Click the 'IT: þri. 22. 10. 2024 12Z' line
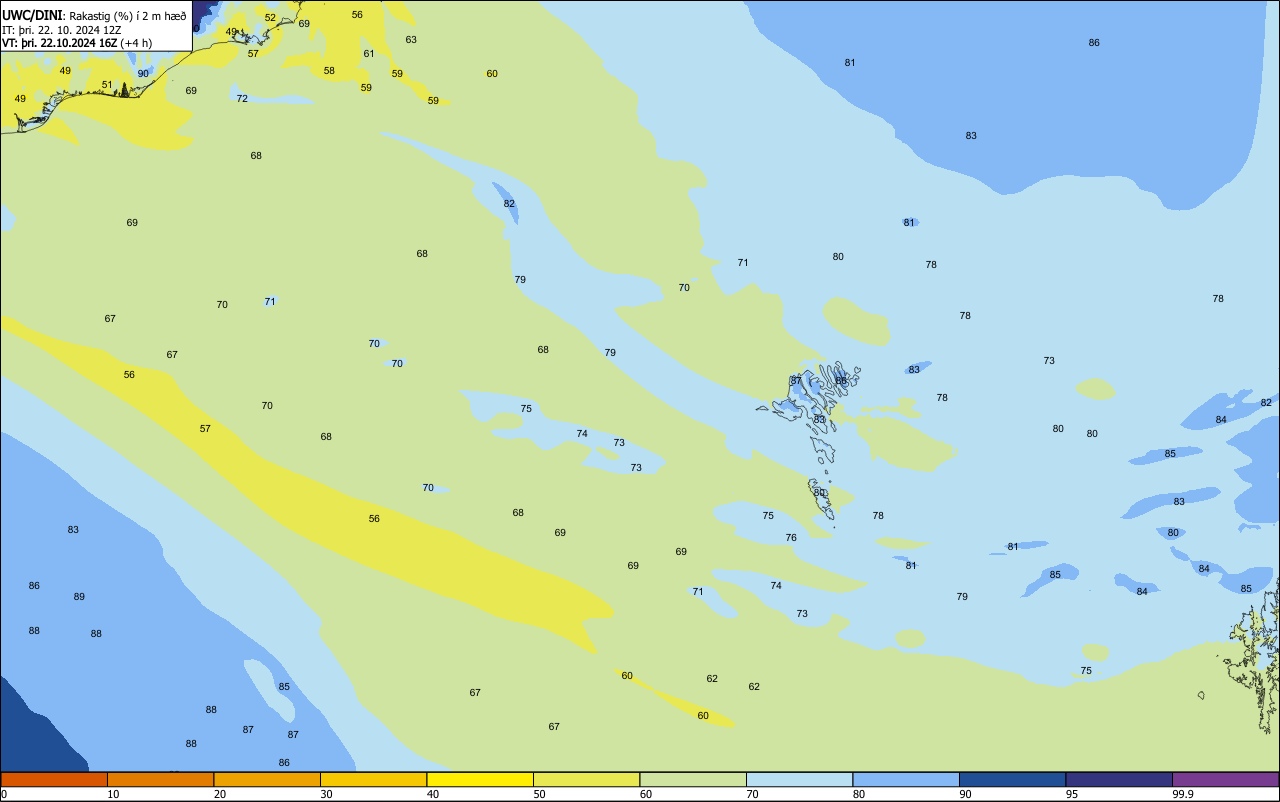1280x802 pixels. coord(62,29)
